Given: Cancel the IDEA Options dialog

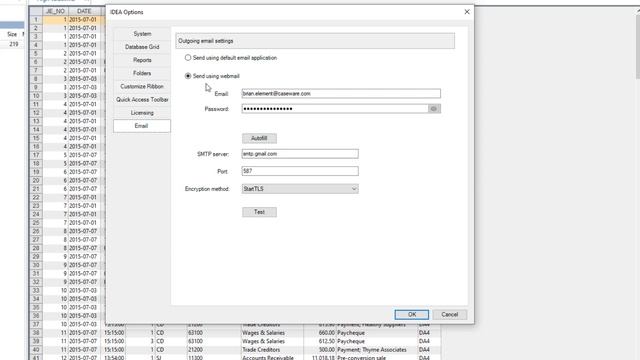Looking at the screenshot, I should click(449, 314).
